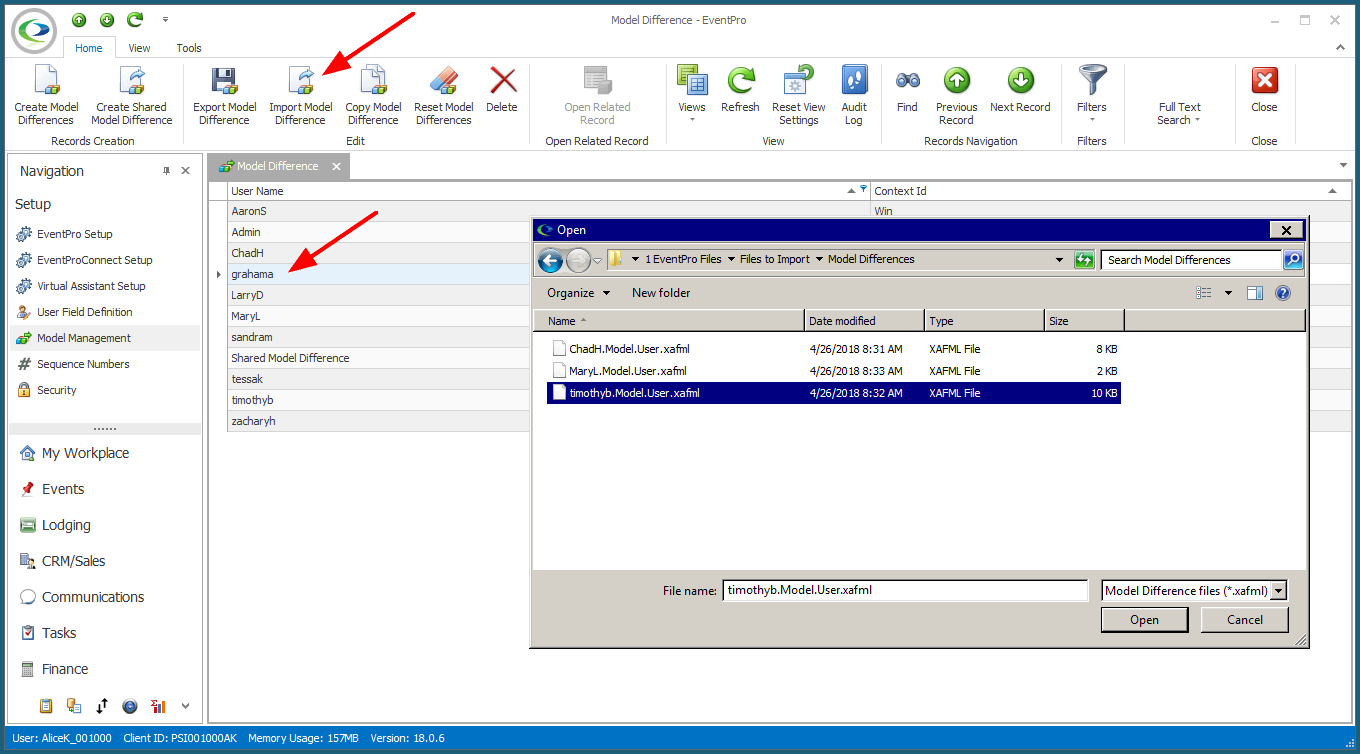The height and width of the screenshot is (754, 1360).
Task: Click Import Model Difference ribbon button
Action: (301, 96)
